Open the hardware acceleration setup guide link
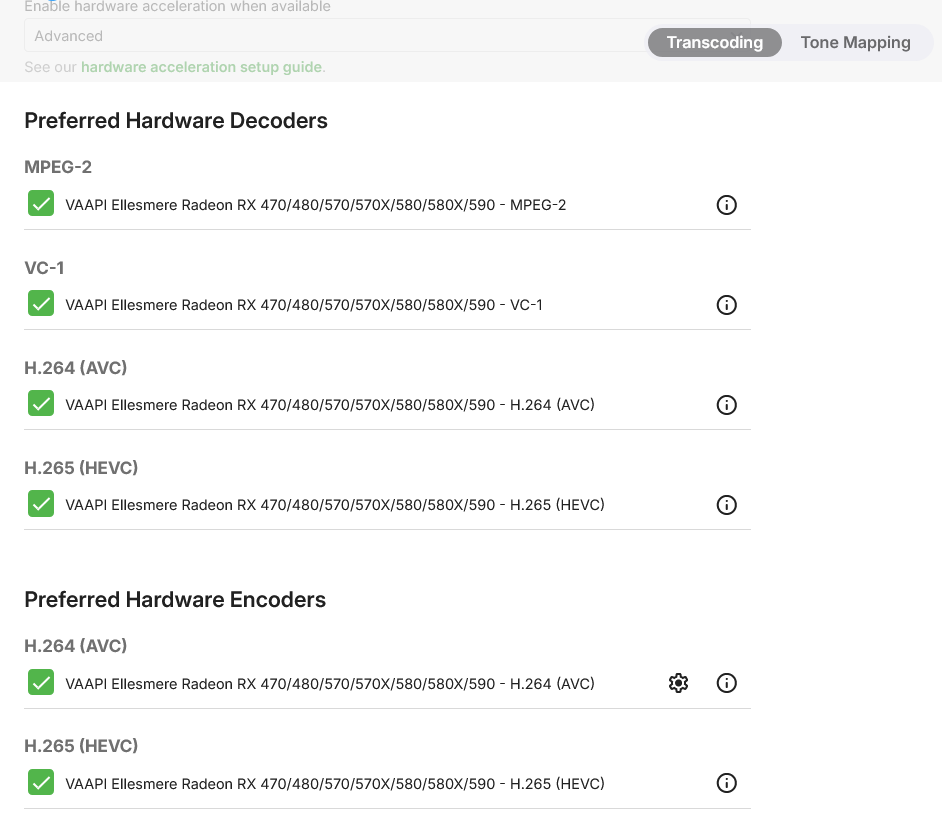This screenshot has width=942, height=830. click(201, 67)
